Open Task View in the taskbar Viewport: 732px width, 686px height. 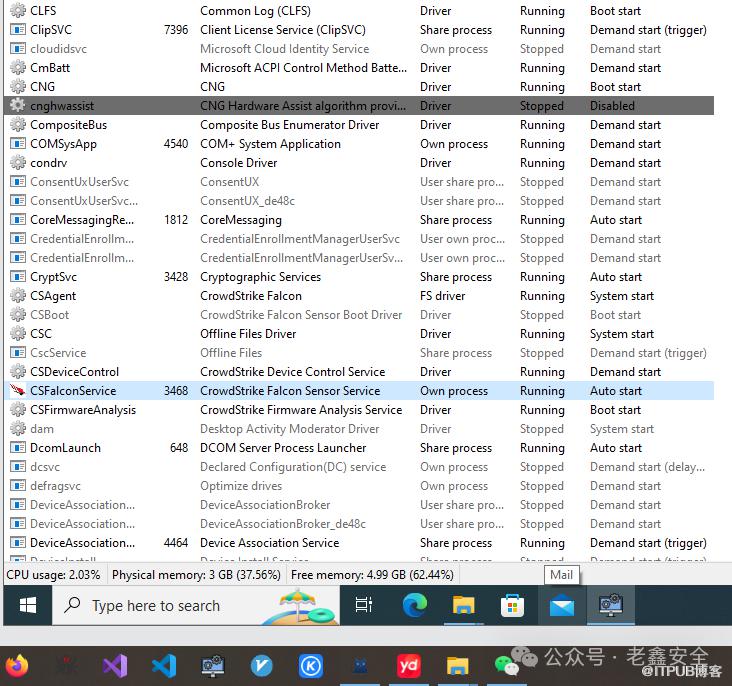tap(364, 605)
